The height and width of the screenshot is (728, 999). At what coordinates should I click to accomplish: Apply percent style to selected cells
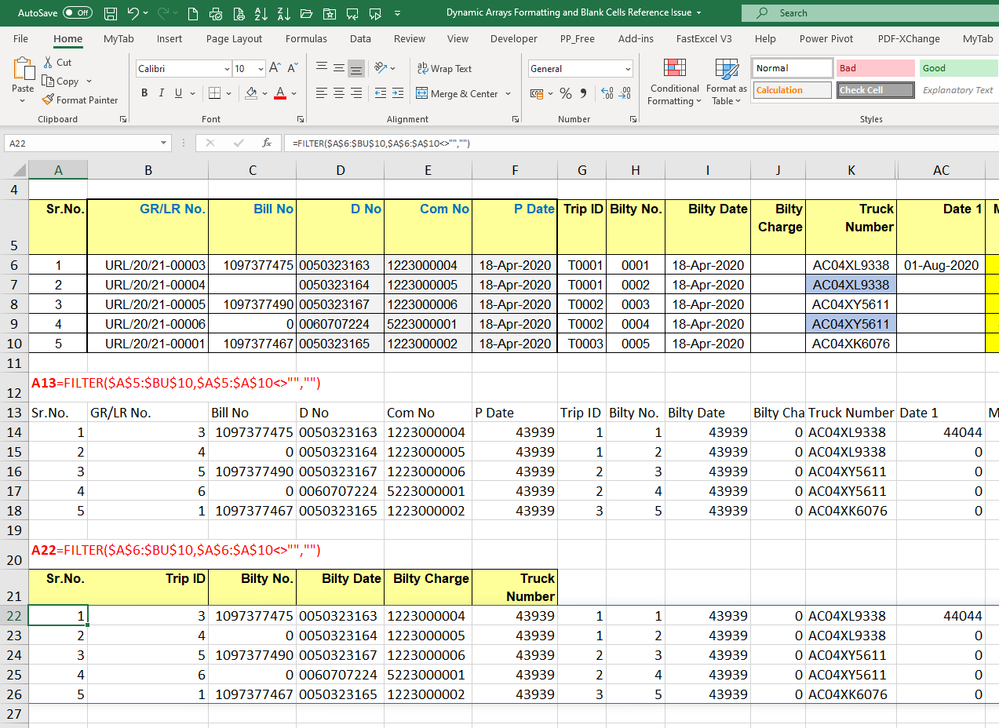tap(566, 94)
